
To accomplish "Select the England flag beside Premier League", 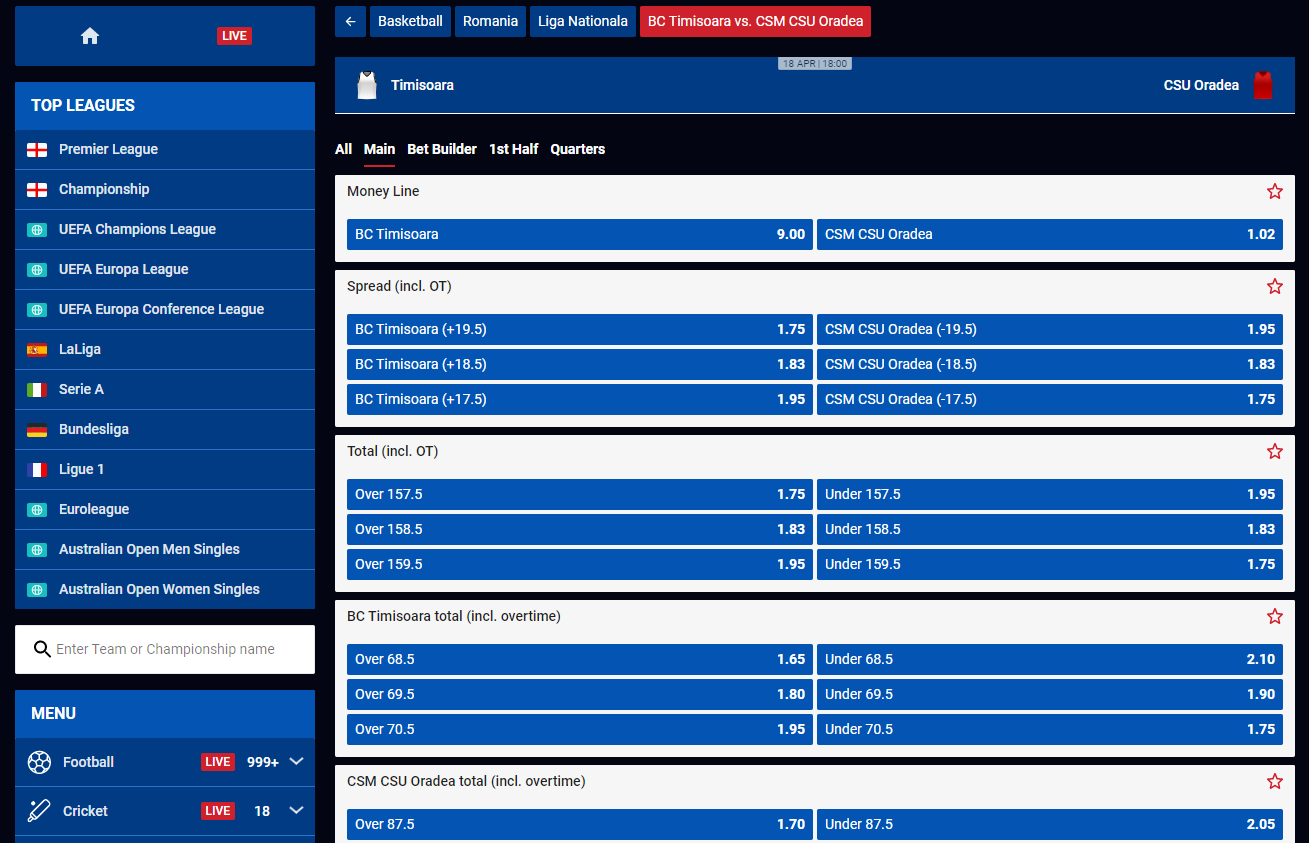I will click(37, 149).
